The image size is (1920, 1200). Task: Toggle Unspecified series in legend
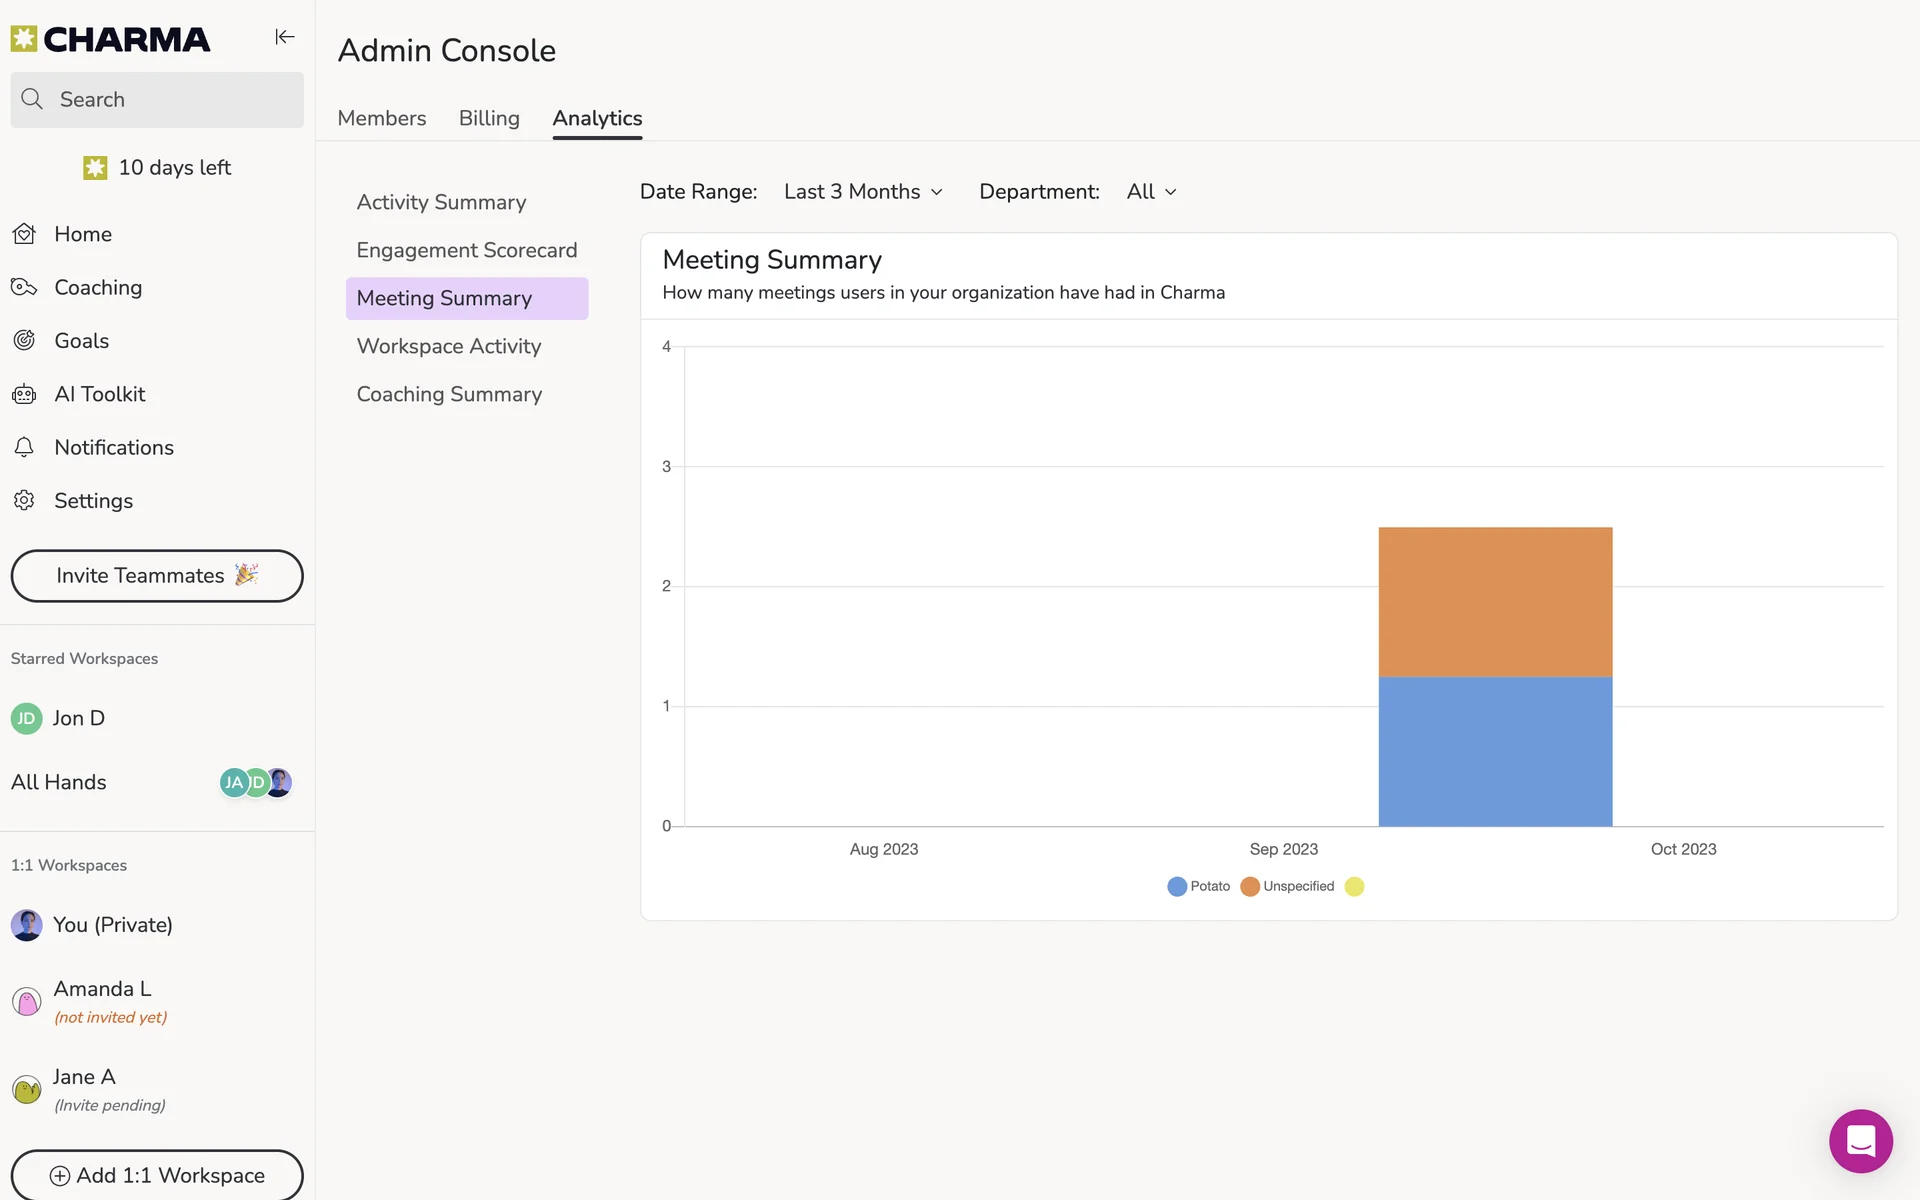(x=1287, y=886)
